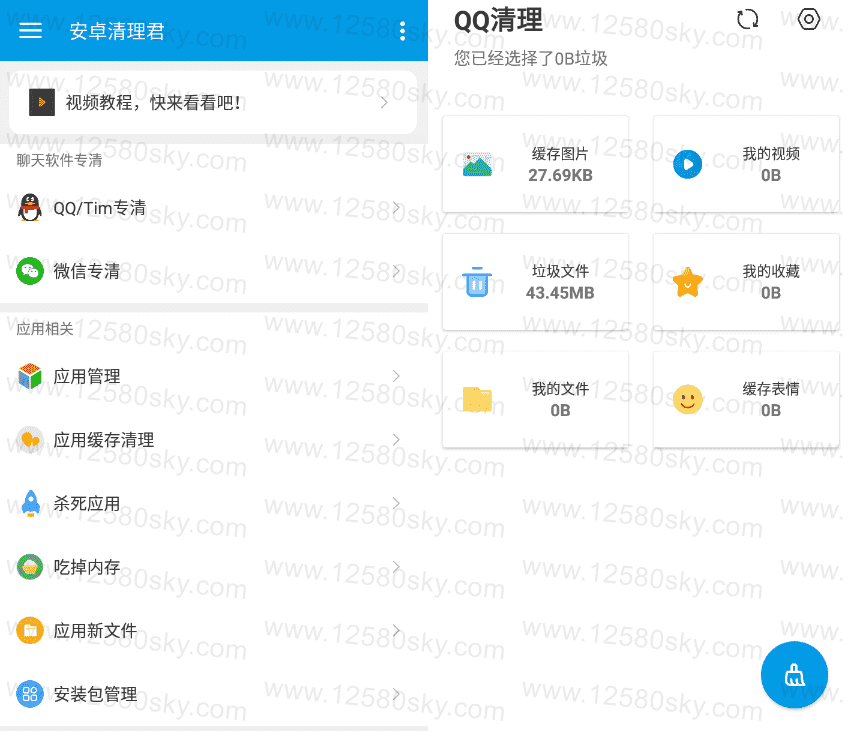
Task: Click the 我的收藏 card label
Action: 771,271
